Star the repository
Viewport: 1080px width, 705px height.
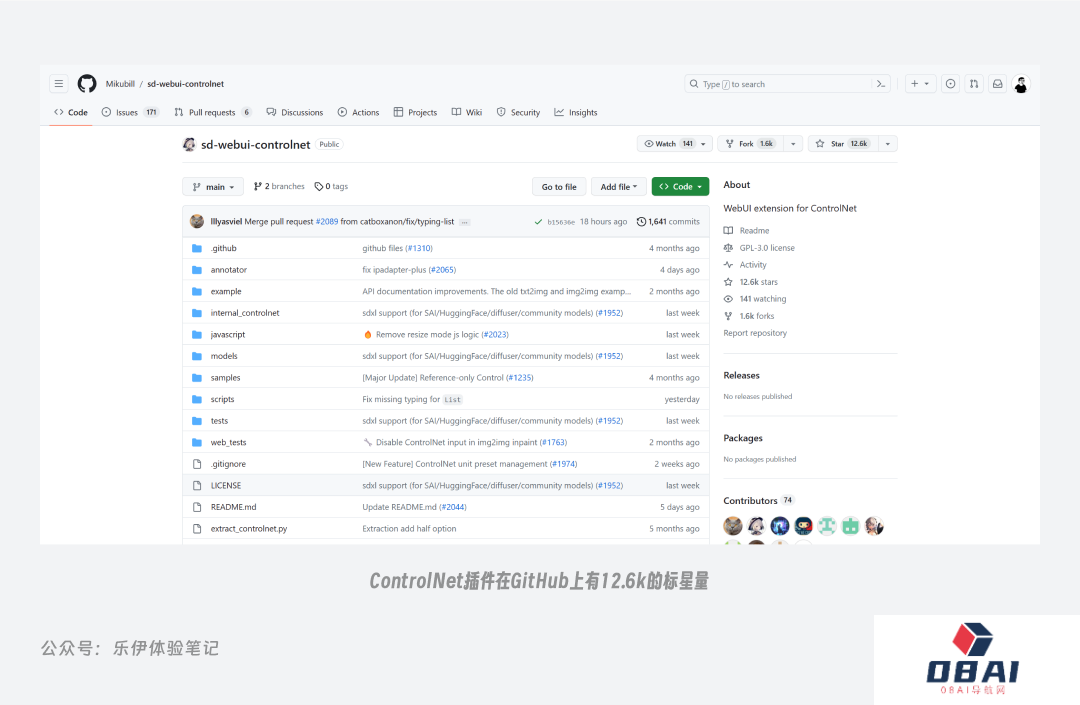coord(843,144)
